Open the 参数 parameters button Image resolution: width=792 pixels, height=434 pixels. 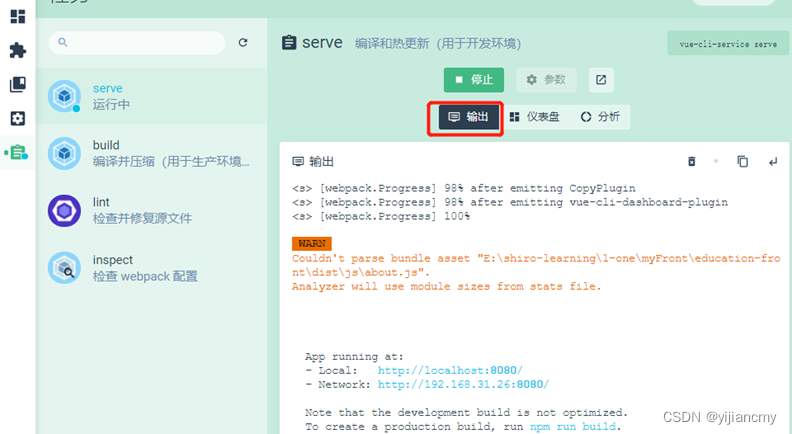coord(546,80)
